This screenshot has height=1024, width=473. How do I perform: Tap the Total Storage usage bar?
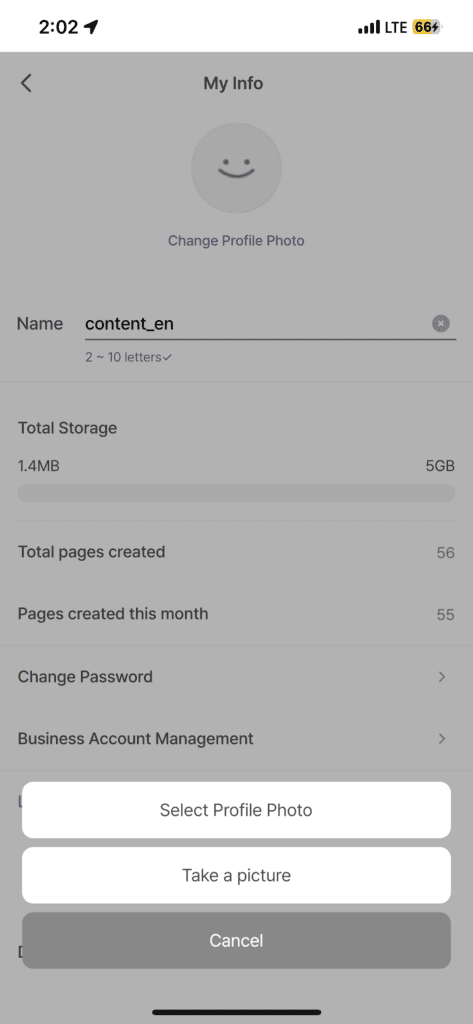pyautogui.click(x=236, y=493)
